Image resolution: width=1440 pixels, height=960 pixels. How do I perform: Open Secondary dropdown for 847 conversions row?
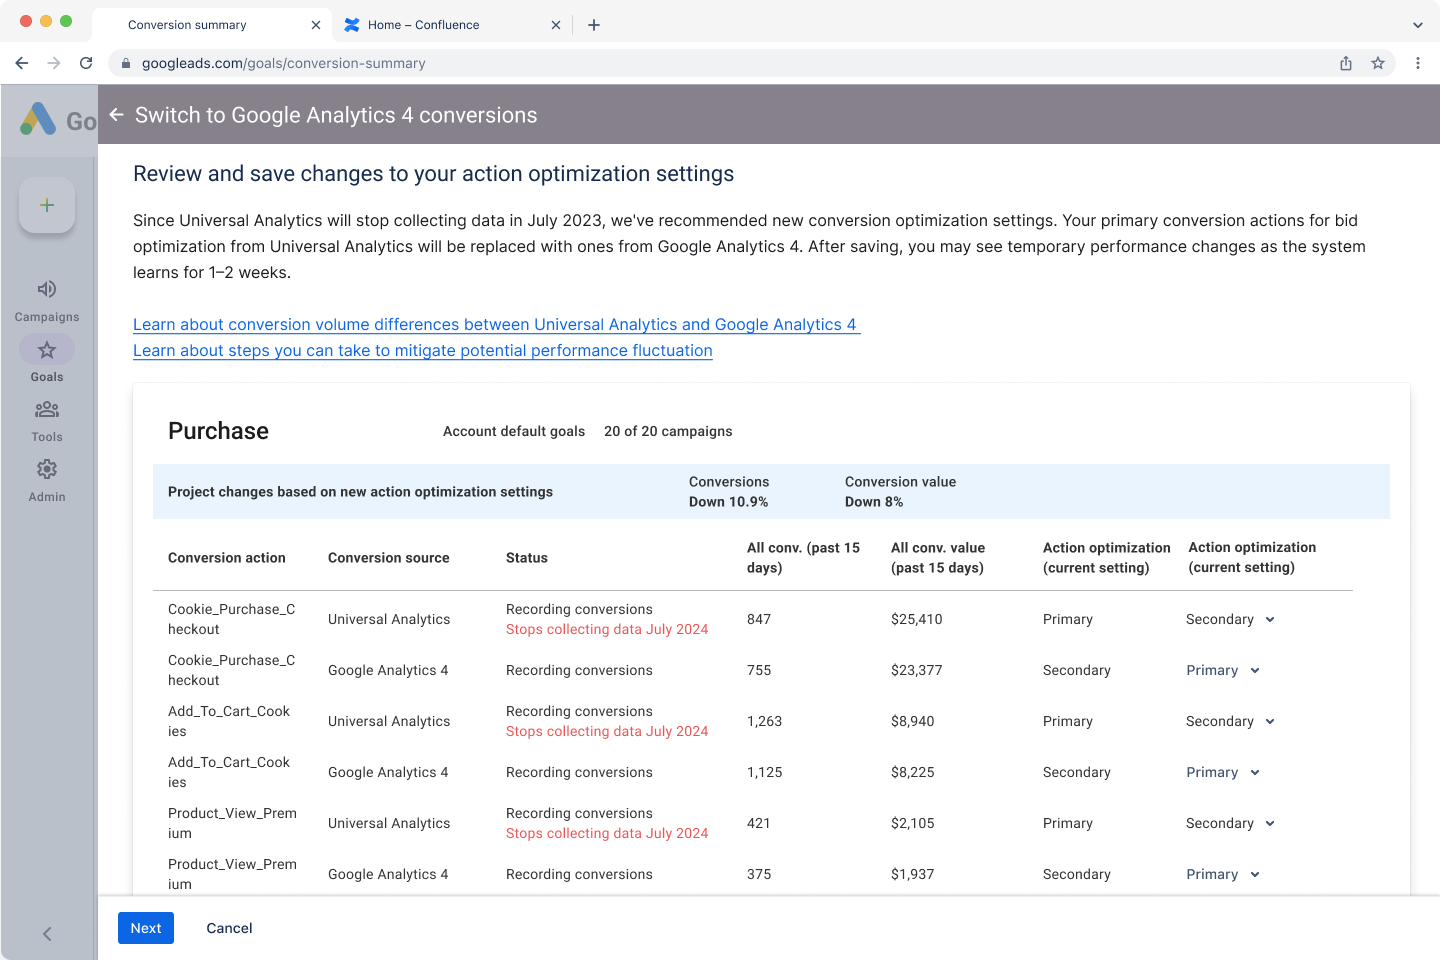[1230, 619]
